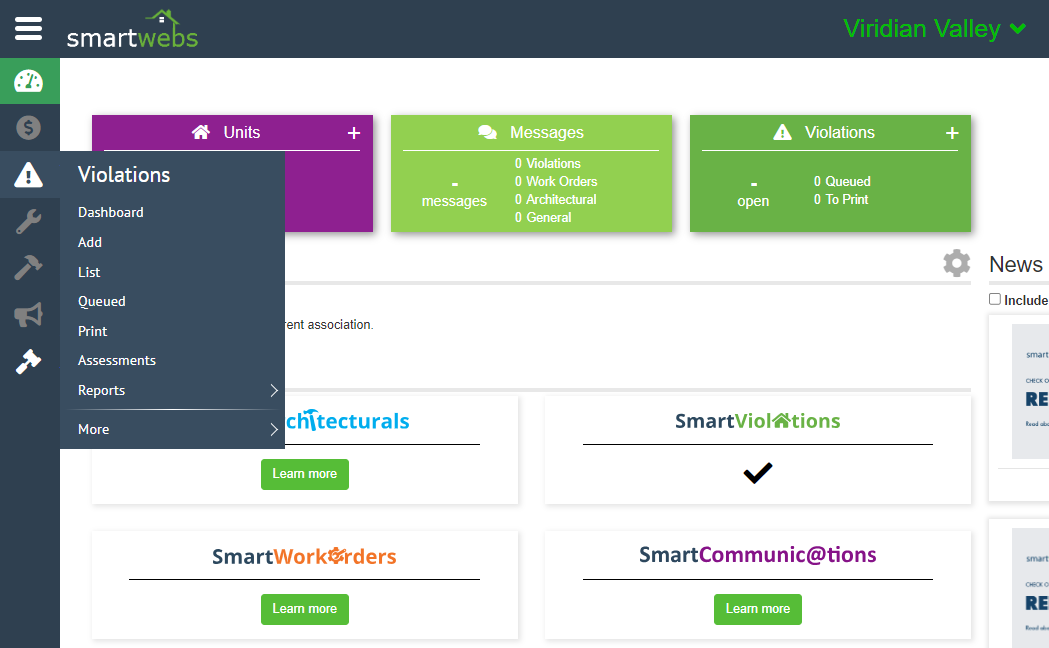Click the chat bubbles icon in Messages card
1049x648 pixels.
click(488, 132)
